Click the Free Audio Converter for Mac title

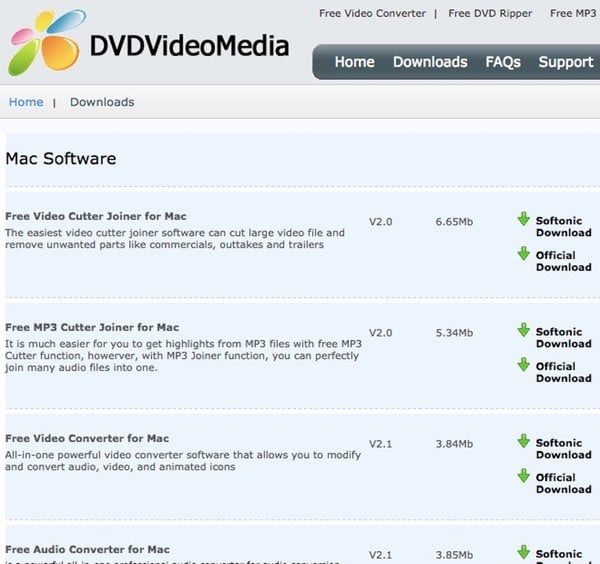click(87, 549)
